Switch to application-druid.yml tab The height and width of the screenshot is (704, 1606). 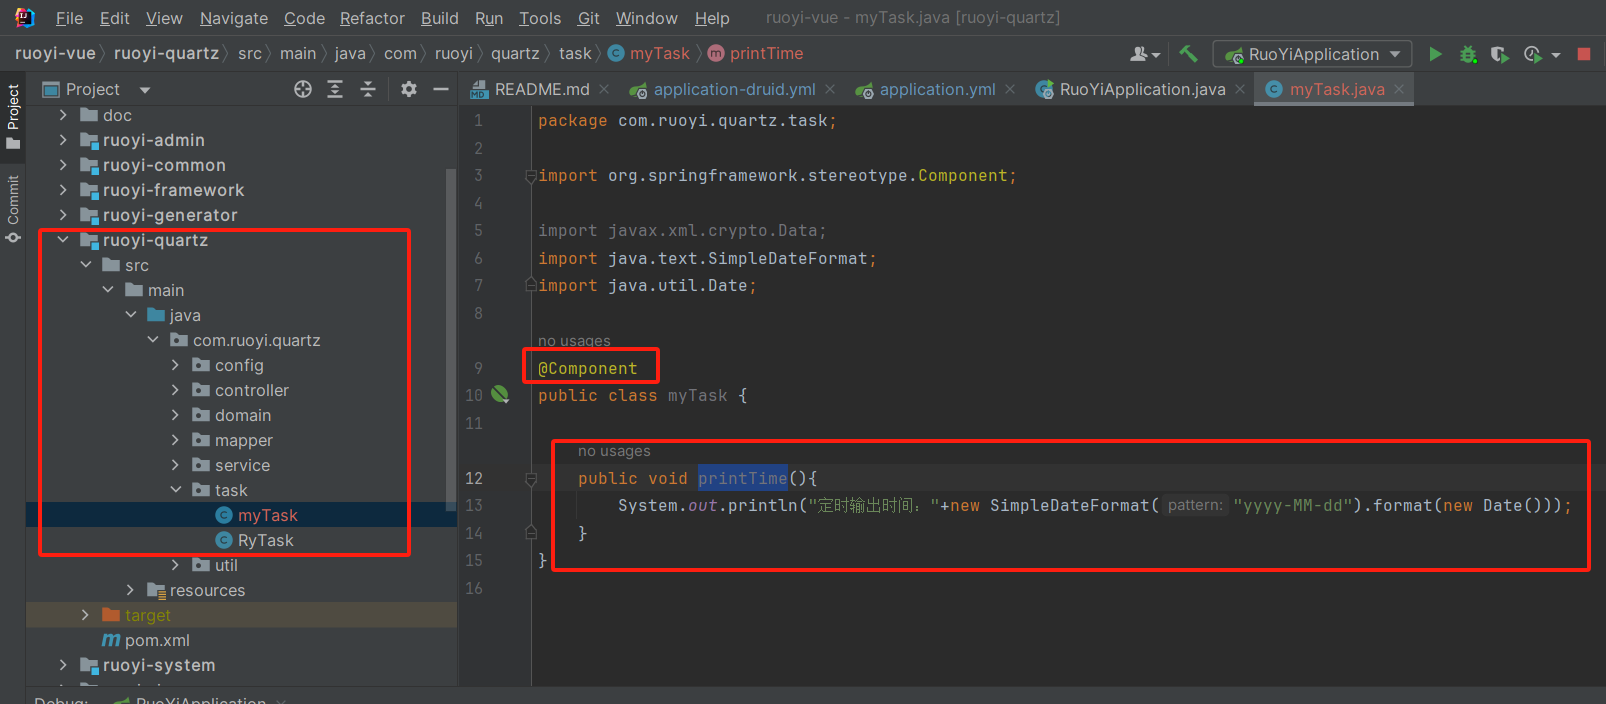pyautogui.click(x=734, y=89)
